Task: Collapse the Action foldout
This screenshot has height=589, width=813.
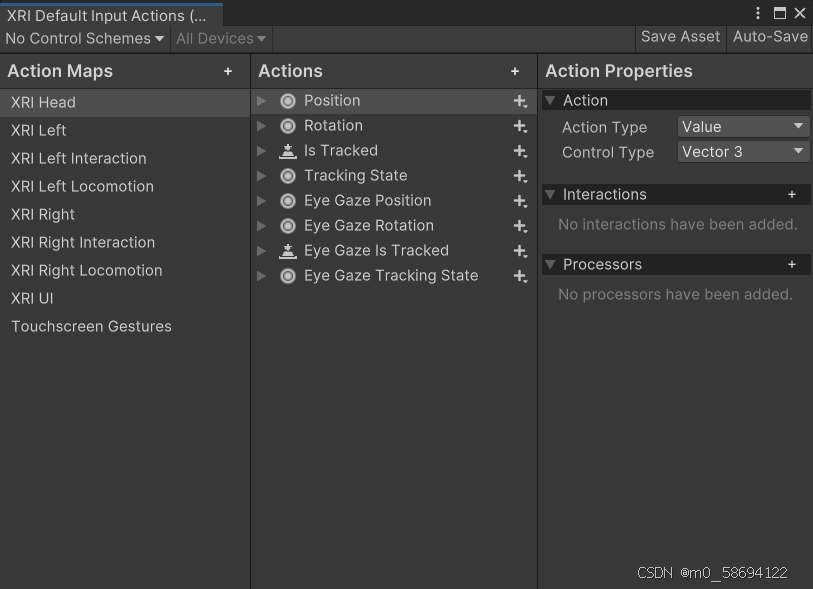Action: [x=551, y=100]
